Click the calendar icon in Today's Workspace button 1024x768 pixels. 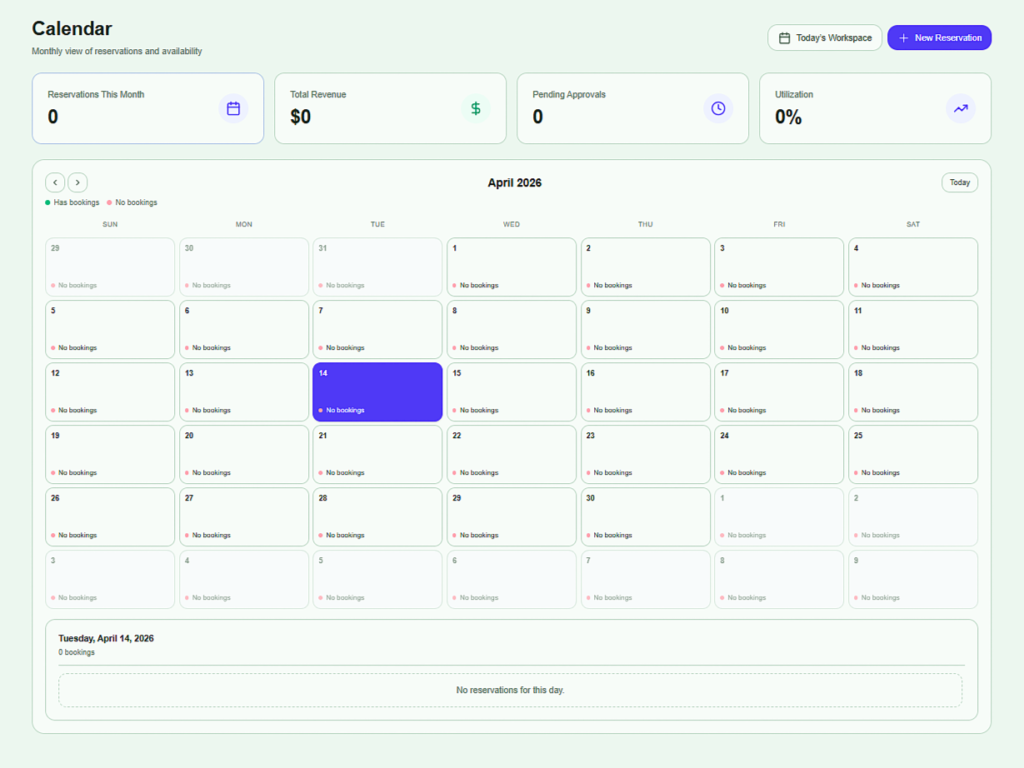click(x=785, y=38)
